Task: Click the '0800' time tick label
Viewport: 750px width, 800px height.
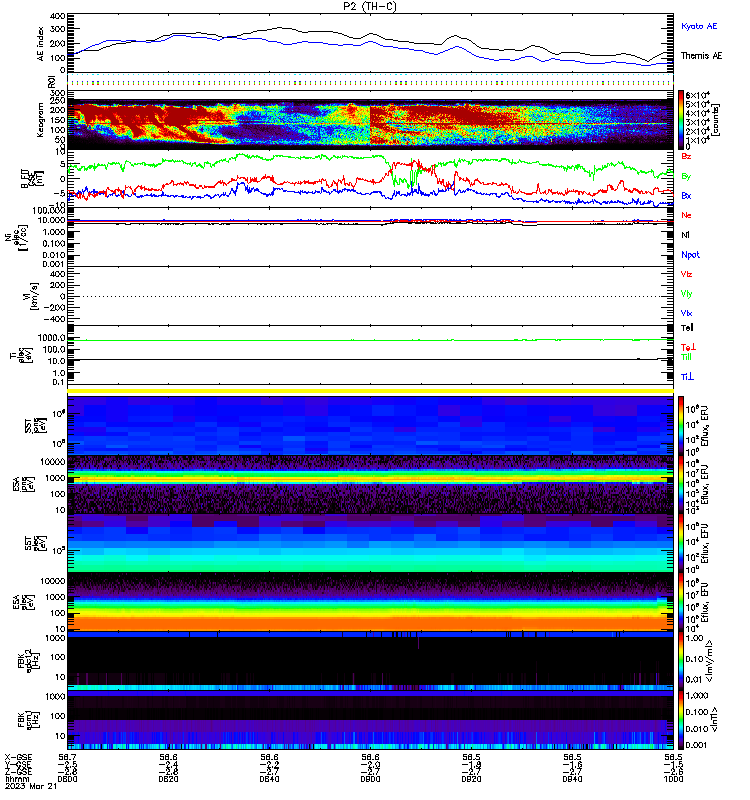Action: [x=67, y=779]
